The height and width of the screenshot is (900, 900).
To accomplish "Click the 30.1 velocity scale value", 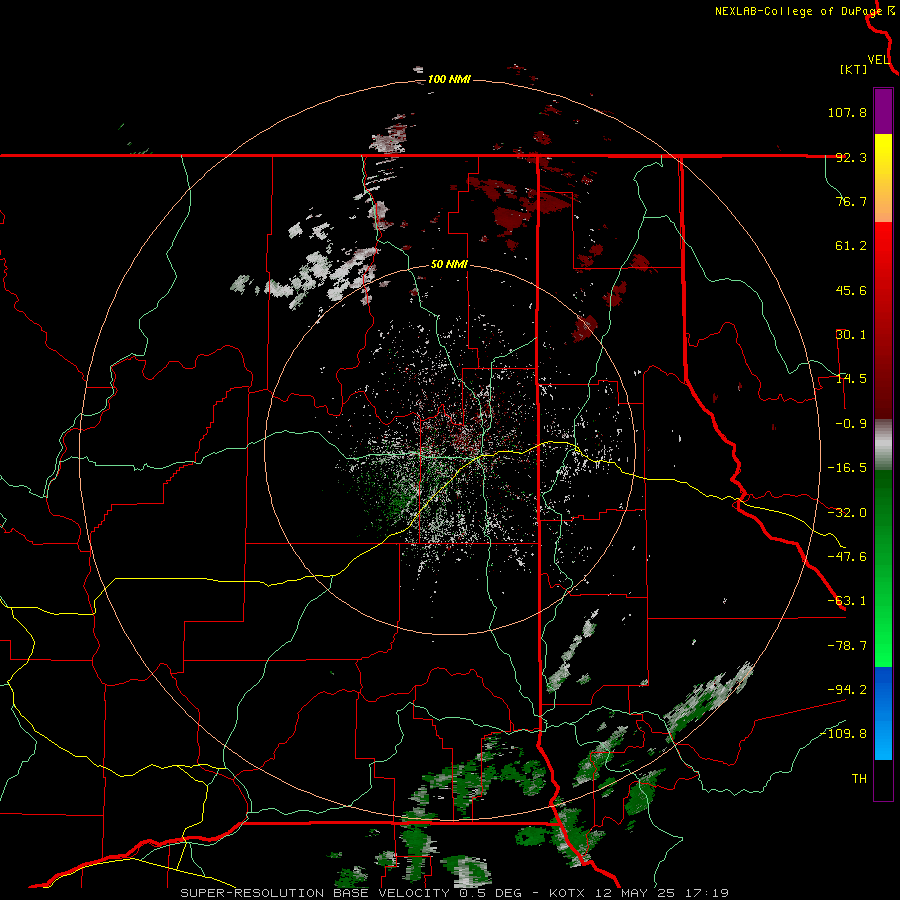I will [x=851, y=335].
